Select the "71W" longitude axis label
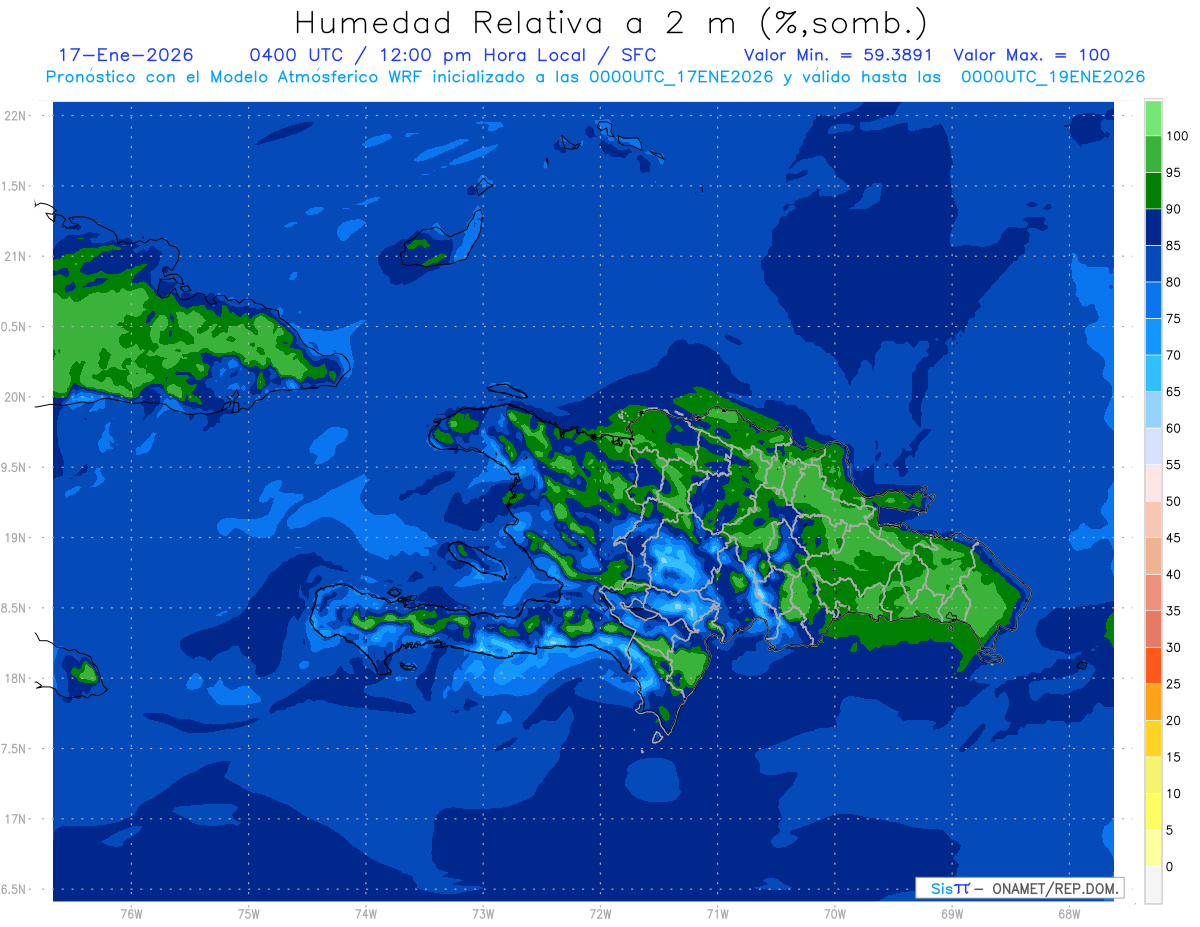The image size is (1200, 927). click(x=717, y=914)
